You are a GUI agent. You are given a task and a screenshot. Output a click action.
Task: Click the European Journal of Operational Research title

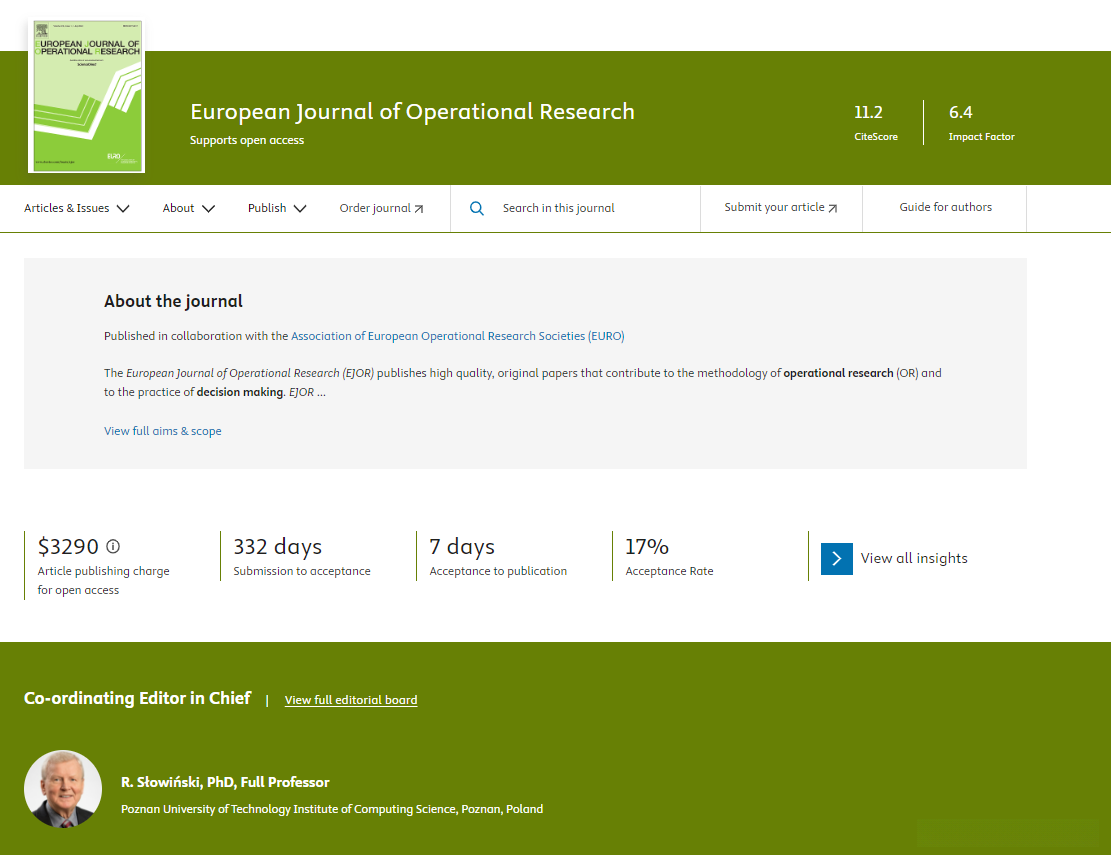pyautogui.click(x=412, y=111)
